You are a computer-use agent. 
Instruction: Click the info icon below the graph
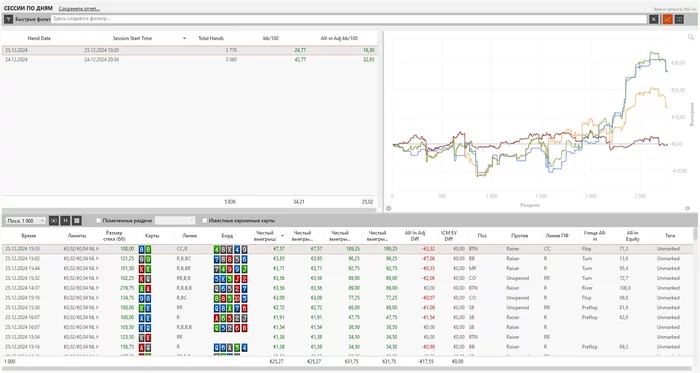688,208
